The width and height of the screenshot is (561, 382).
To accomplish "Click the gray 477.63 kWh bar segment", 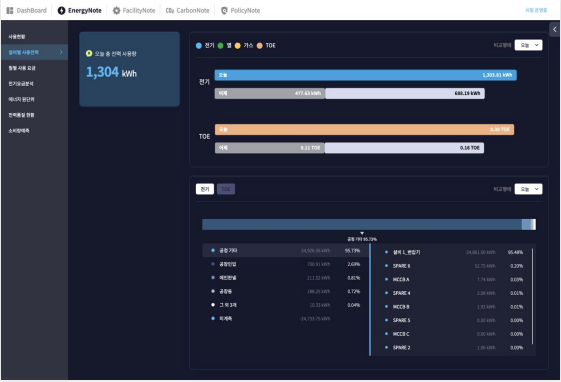I will tap(270, 93).
